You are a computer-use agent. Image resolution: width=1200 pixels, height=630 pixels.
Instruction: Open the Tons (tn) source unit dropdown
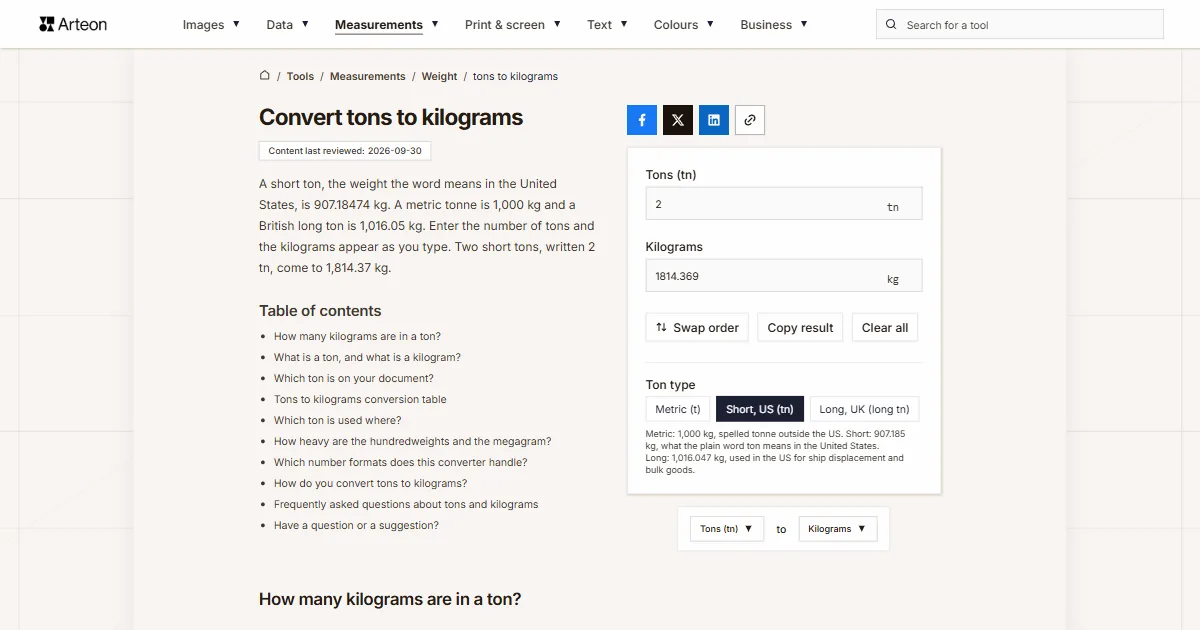coord(727,529)
